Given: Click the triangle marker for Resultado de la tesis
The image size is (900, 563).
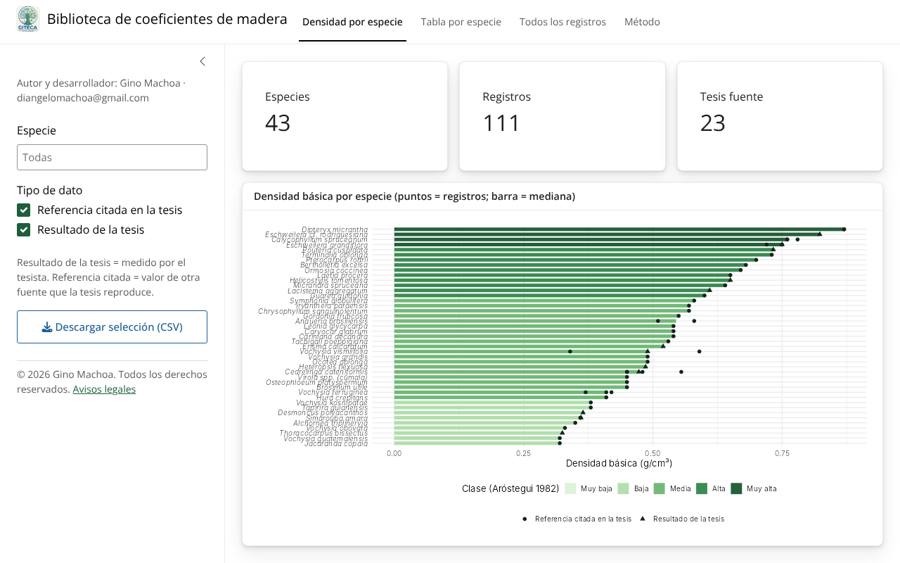Looking at the screenshot, I should point(642,518).
